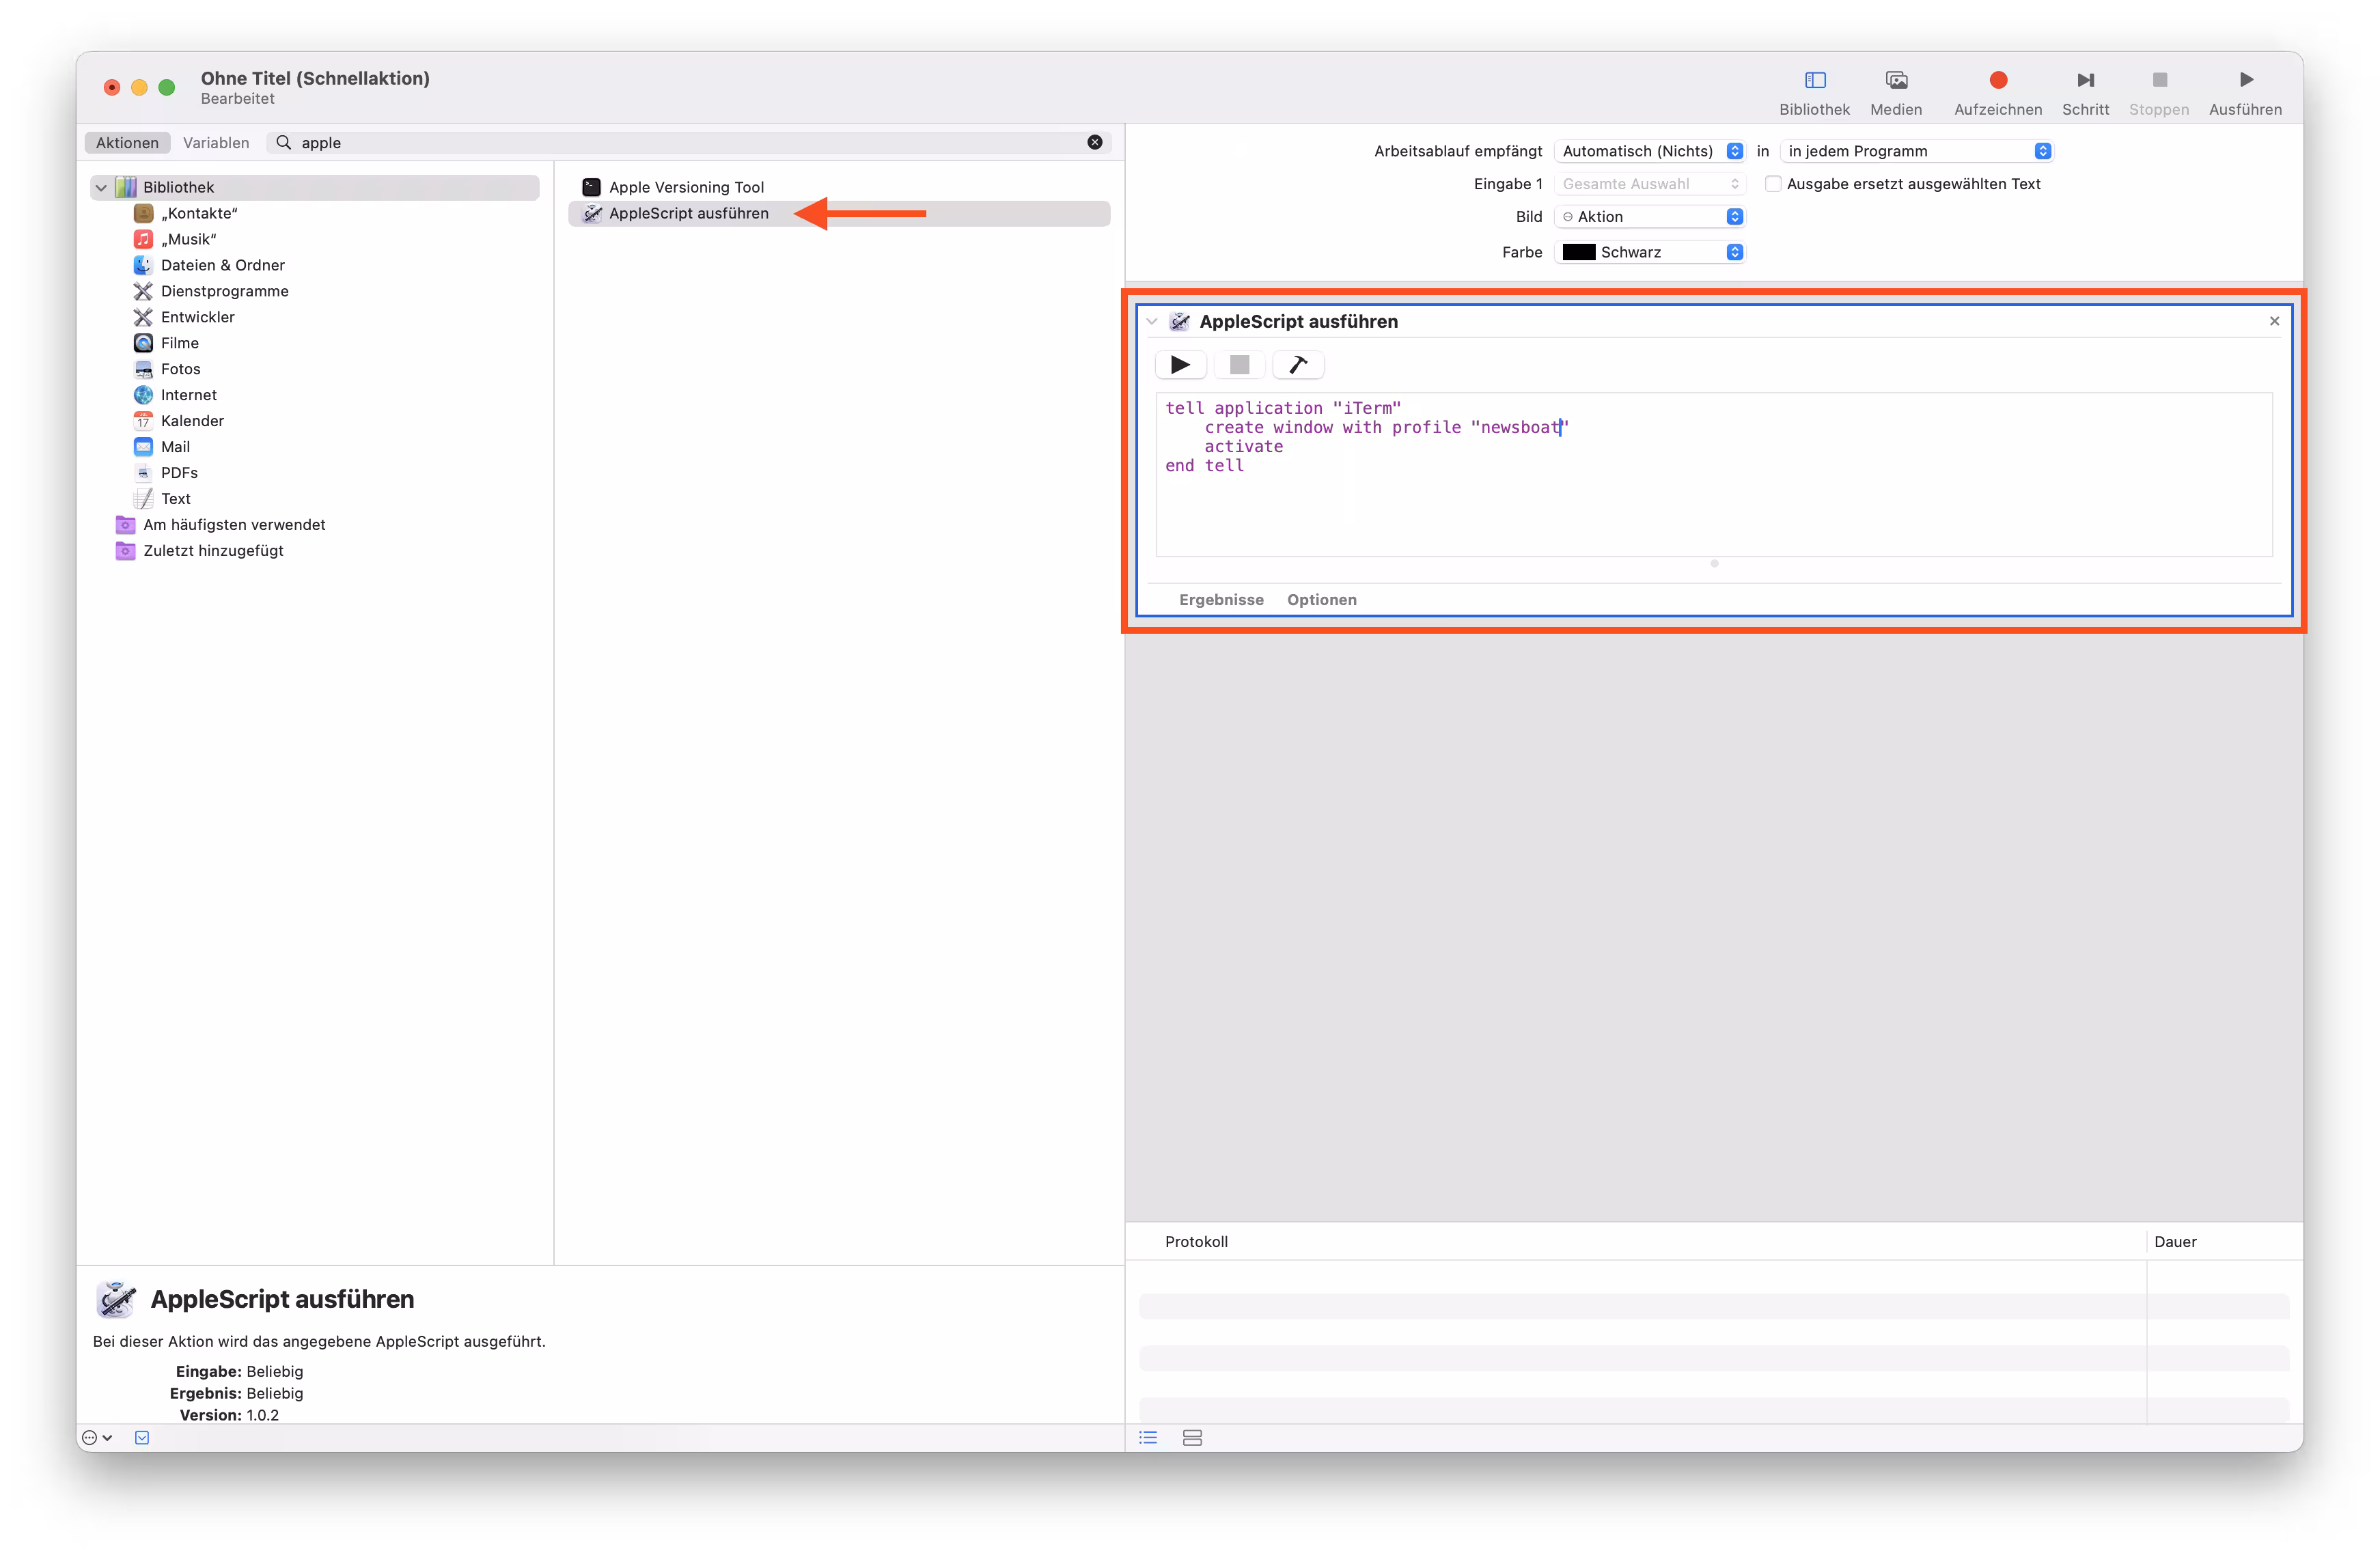Run the AppleScript with the play button
Viewport: 2380px width, 1553px height.
[x=1180, y=365]
